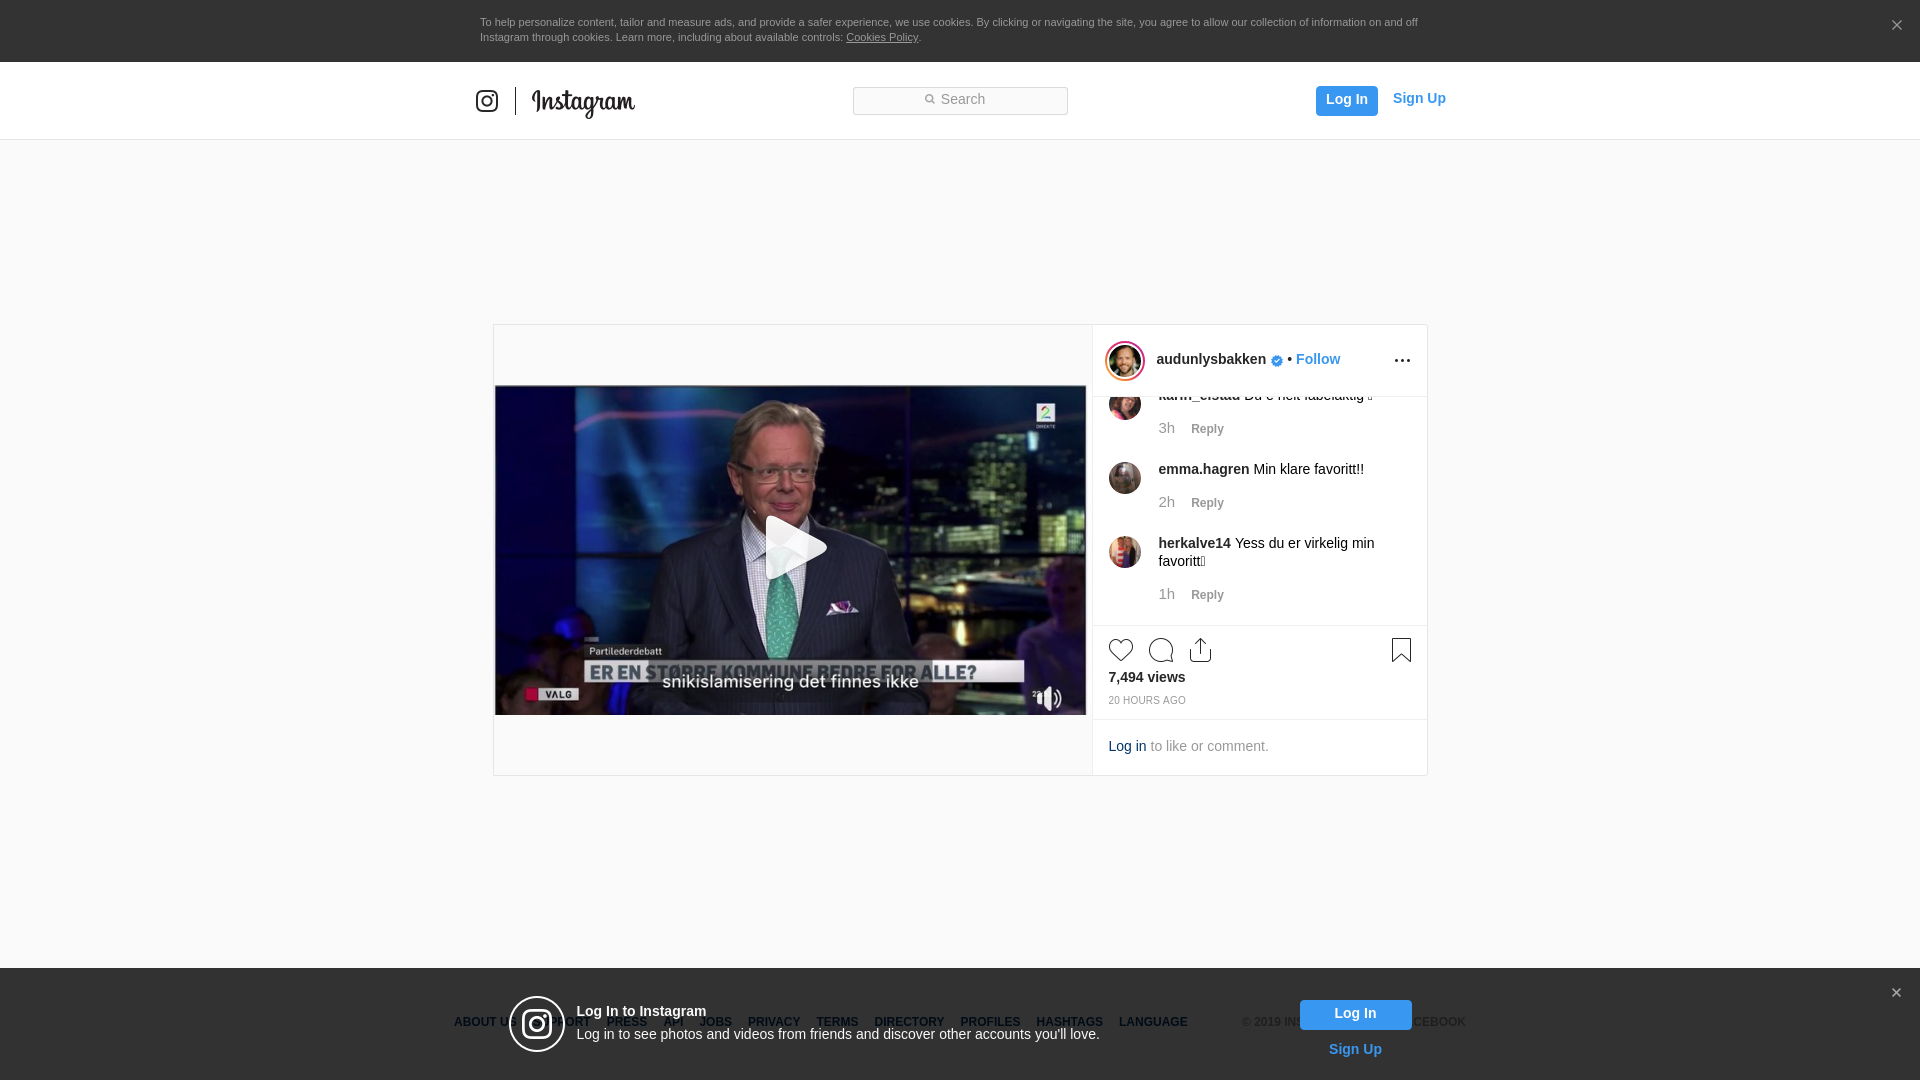Click the verified badge next to audunlysbakken
The image size is (1920, 1080).
click(x=1277, y=361)
